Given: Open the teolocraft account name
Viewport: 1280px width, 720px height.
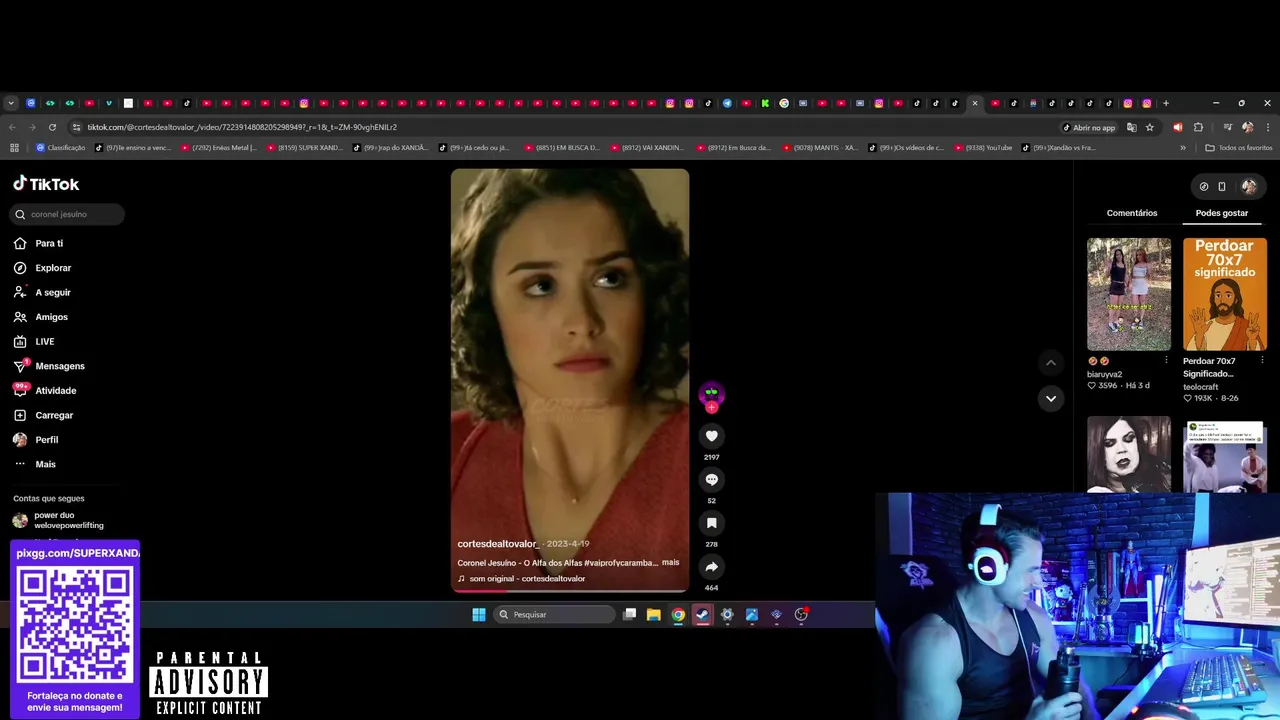Looking at the screenshot, I should point(1201,386).
